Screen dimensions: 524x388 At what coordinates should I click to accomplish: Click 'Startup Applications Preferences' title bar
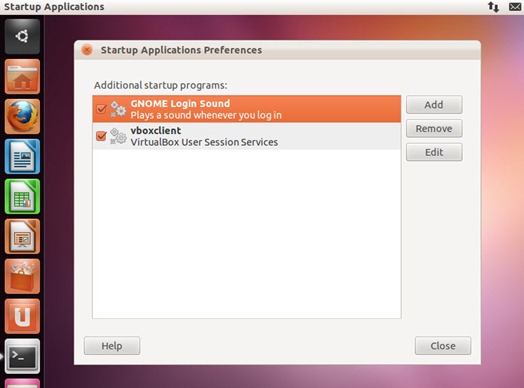point(277,50)
